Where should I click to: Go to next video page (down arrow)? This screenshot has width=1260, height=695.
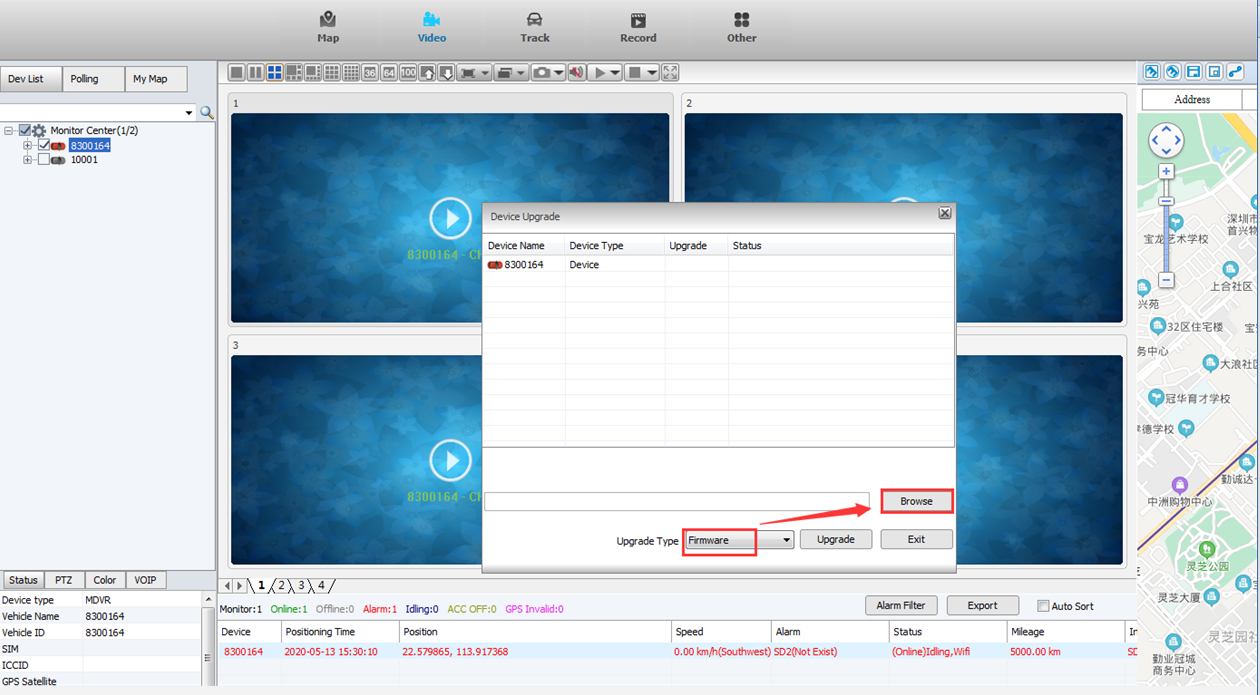click(x=446, y=73)
